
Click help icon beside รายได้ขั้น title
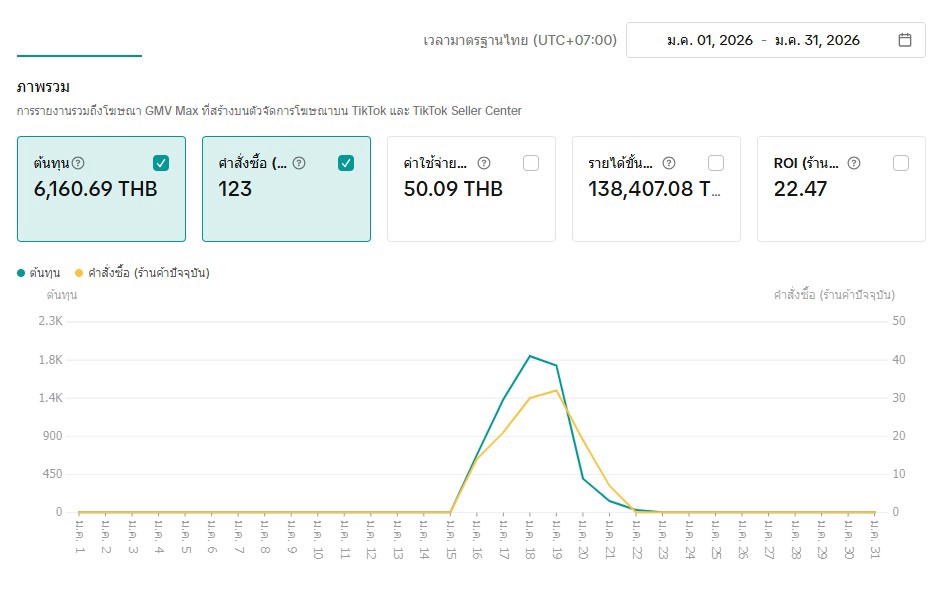(669, 163)
